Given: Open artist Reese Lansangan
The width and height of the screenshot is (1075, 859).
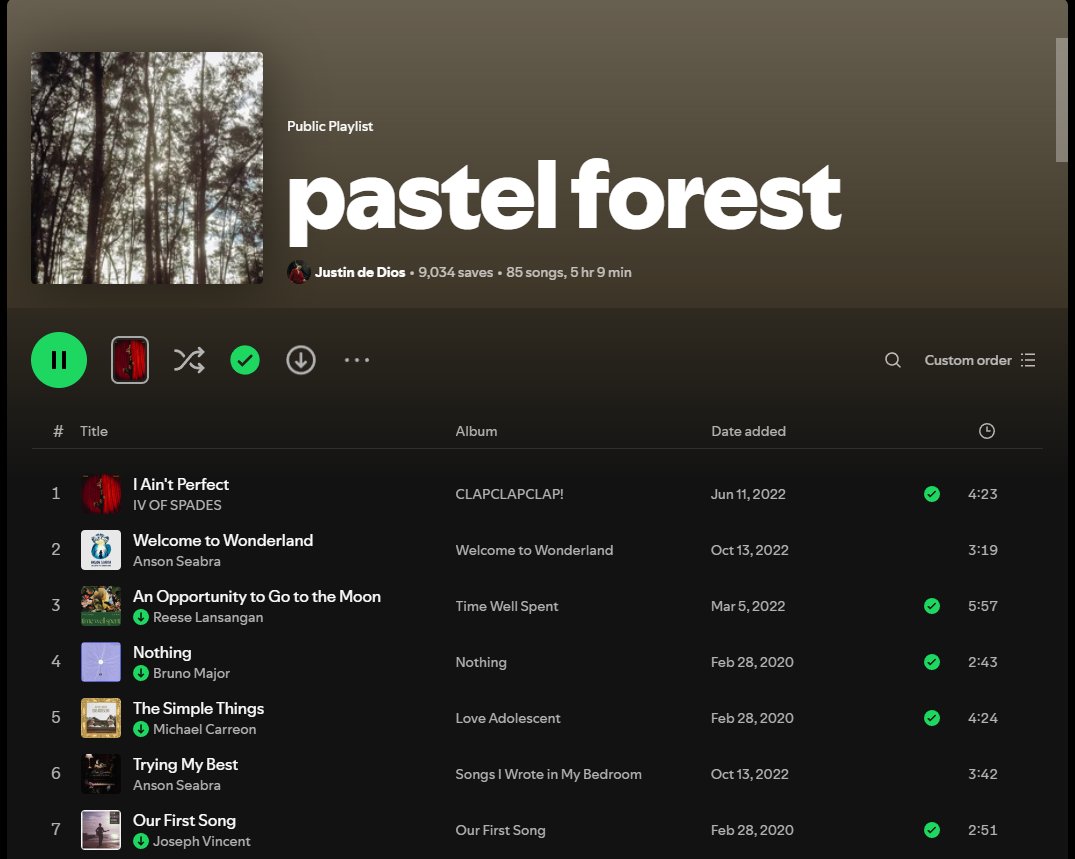Looking at the screenshot, I should point(208,617).
